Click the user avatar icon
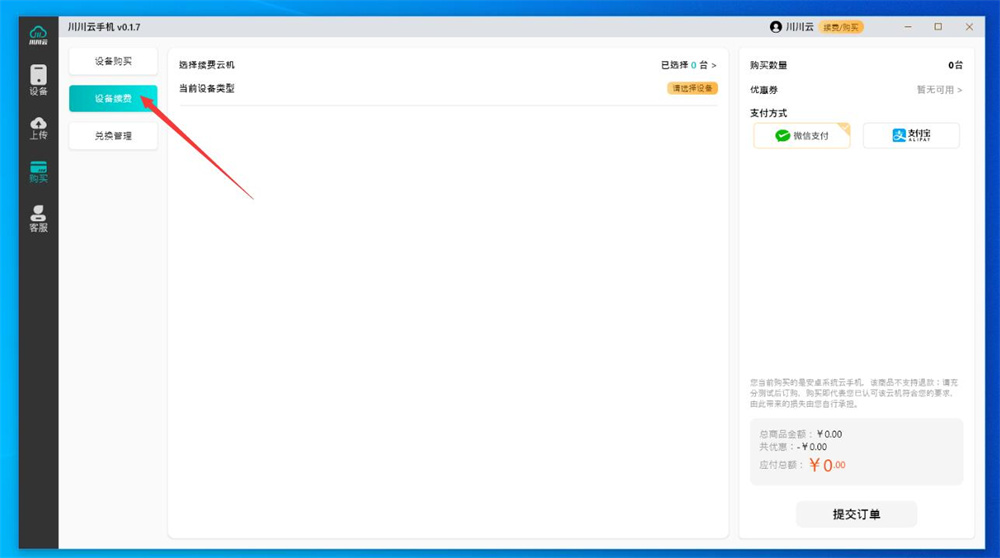This screenshot has width=1000, height=558. pyautogui.click(x=775, y=27)
